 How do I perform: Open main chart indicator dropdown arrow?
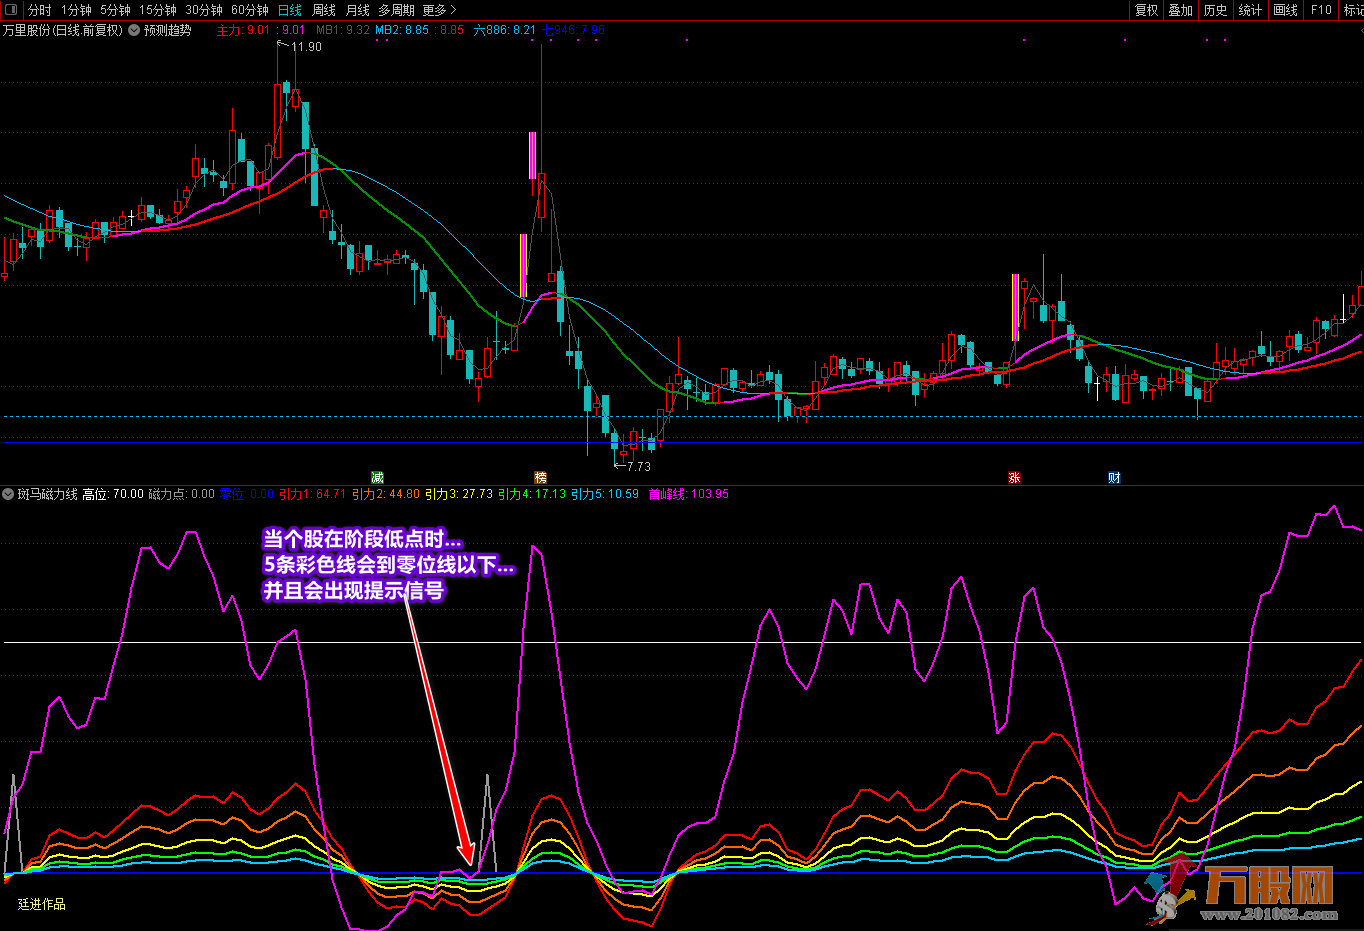click(x=134, y=30)
